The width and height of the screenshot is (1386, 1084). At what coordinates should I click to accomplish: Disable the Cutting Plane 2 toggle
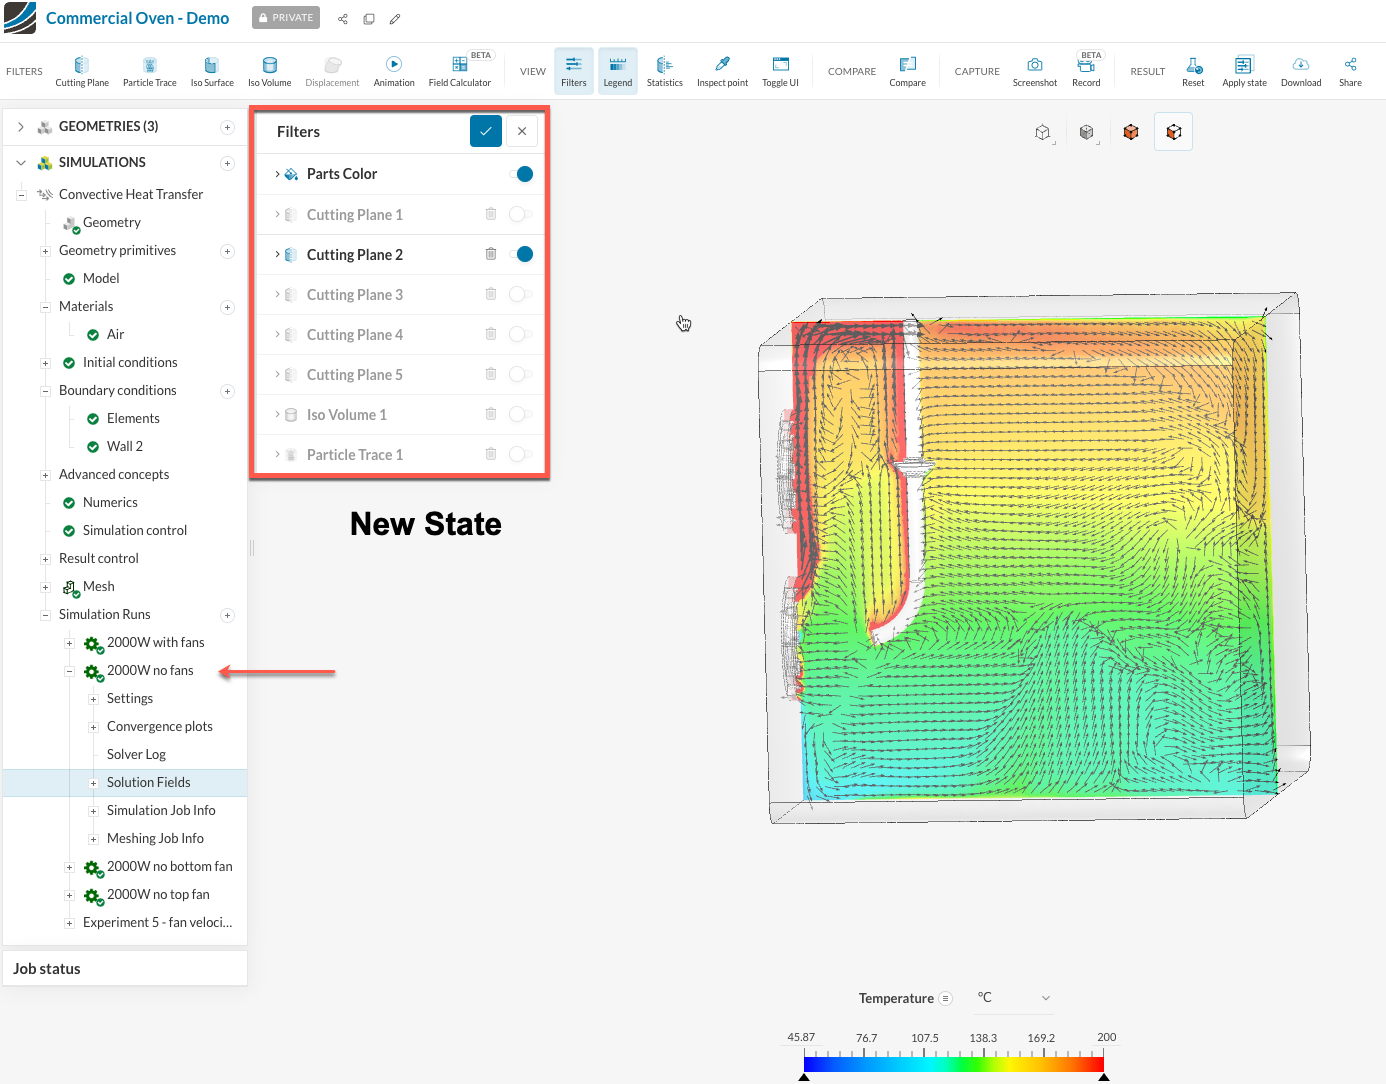pos(521,254)
